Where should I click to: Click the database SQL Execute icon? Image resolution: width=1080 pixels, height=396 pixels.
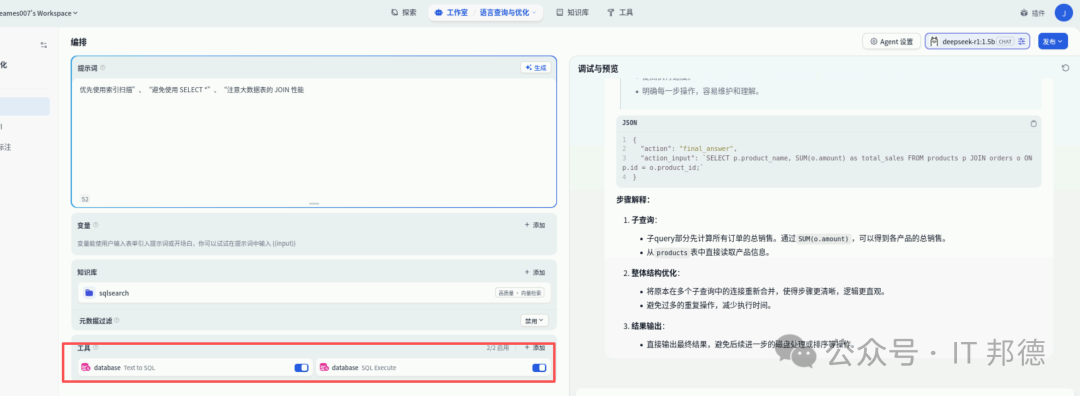point(324,368)
